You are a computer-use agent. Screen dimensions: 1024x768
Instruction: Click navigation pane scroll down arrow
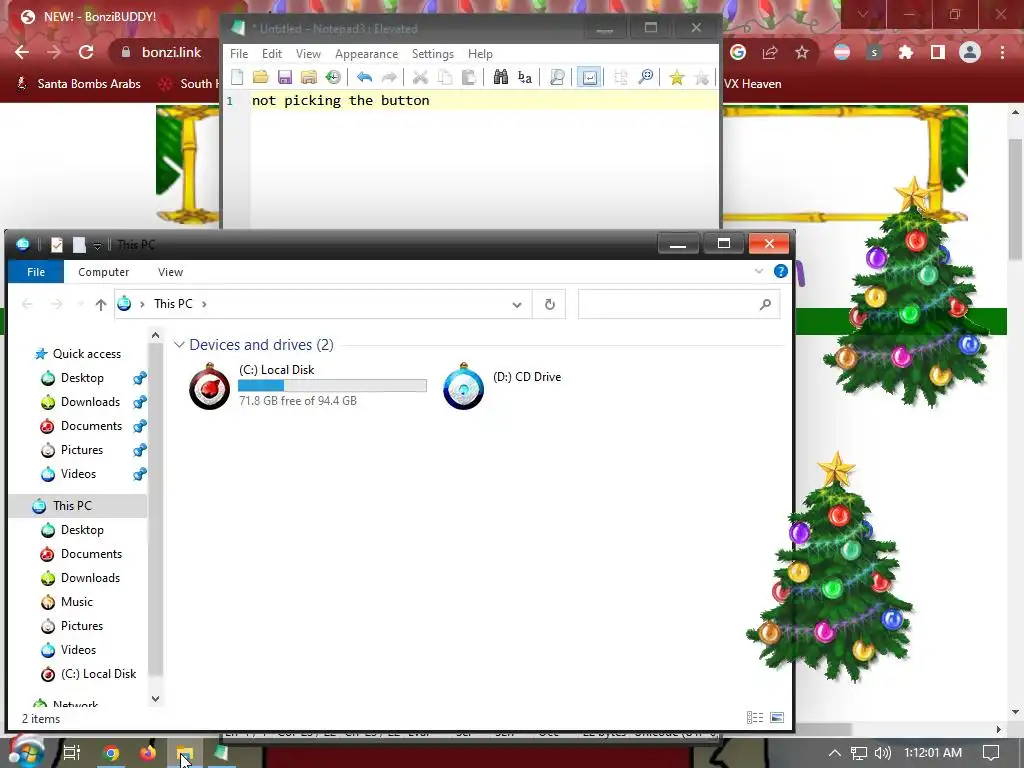155,699
